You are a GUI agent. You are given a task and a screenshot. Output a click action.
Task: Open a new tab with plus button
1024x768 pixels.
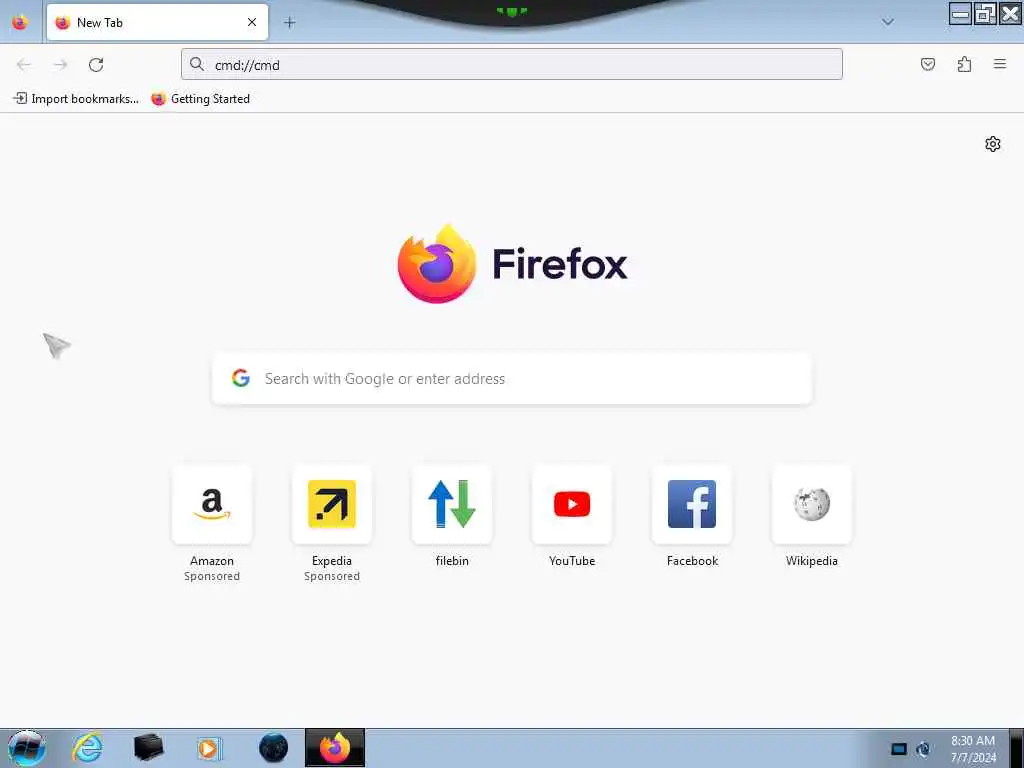coord(289,23)
